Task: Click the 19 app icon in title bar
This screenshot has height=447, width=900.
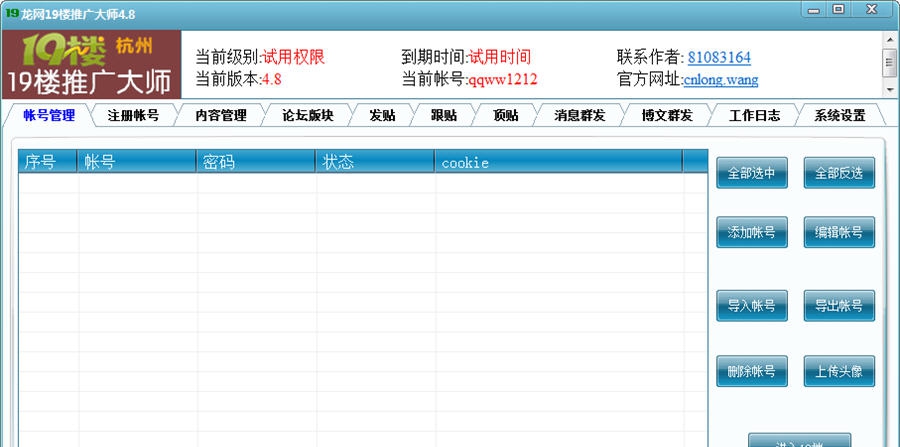Action: tap(11, 13)
